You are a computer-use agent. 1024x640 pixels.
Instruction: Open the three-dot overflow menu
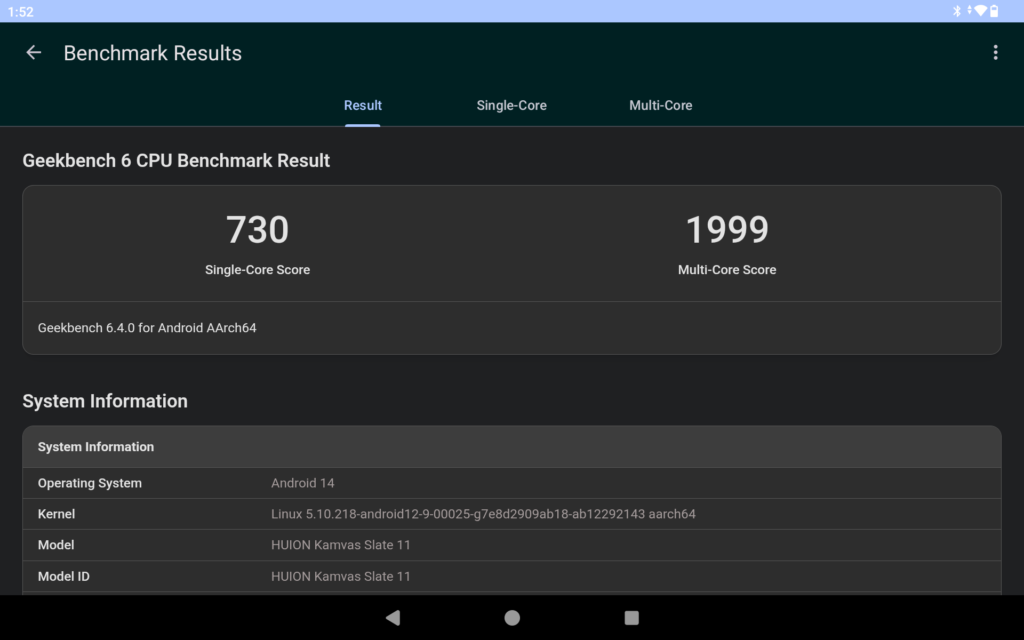995,53
